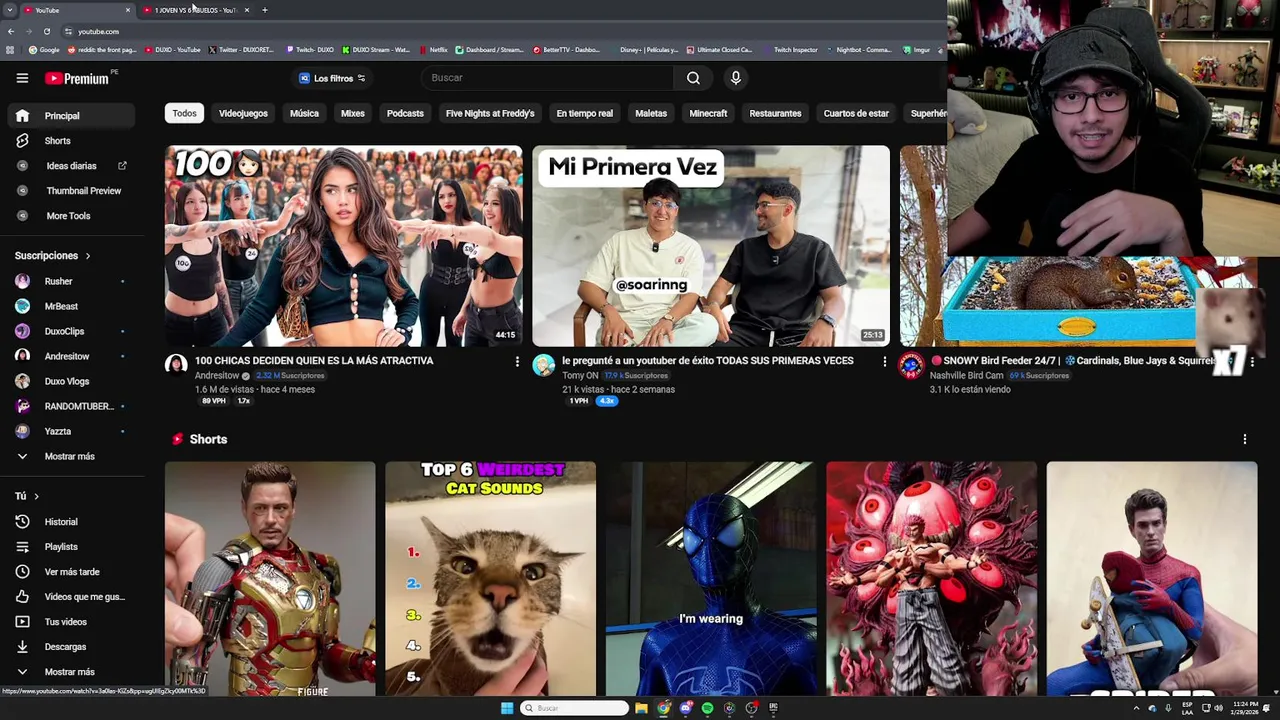Open options menu for 100 CHICAS video
Viewport: 1280px width, 720px height.
[x=517, y=361]
